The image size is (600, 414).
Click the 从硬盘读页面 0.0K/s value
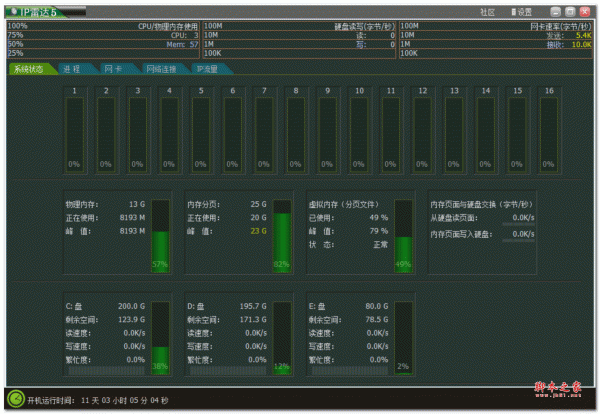[523, 218]
